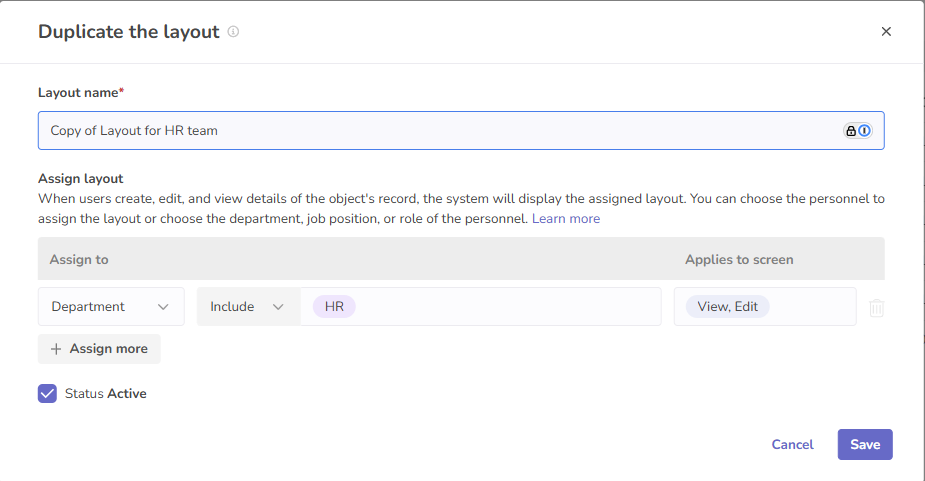Click the Assign layout heading
This screenshot has height=481, width=925.
point(81,179)
